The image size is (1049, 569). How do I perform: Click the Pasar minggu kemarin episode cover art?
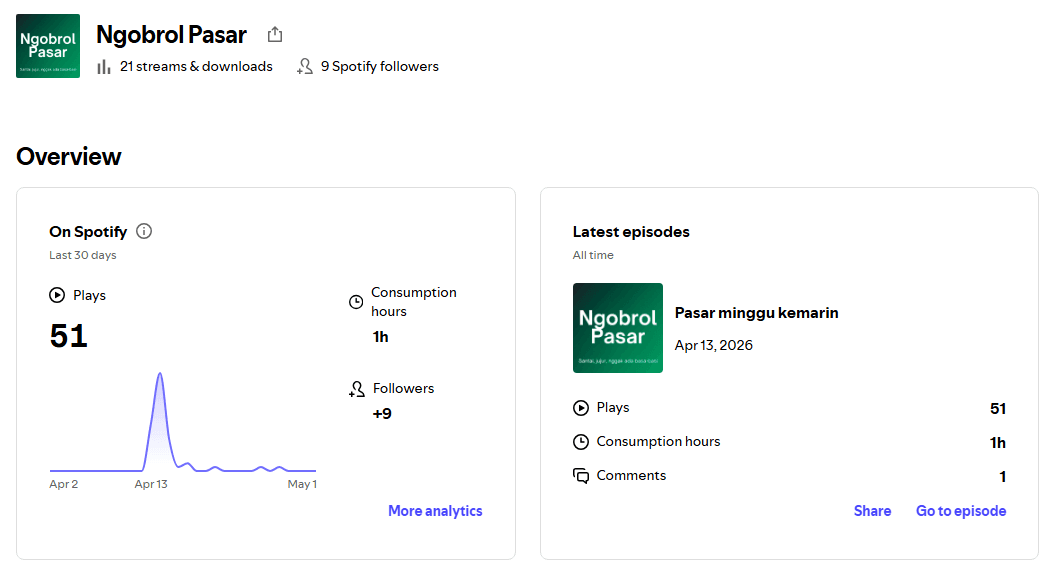pos(617,328)
